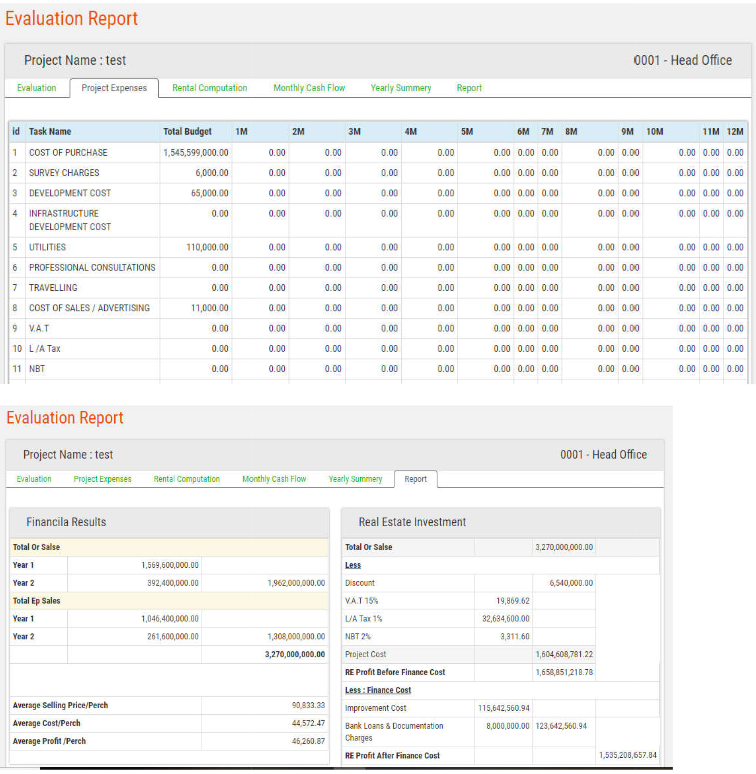This screenshot has width=756, height=774.
Task: Select the NBT task in expenses table
Action: [x=37, y=369]
